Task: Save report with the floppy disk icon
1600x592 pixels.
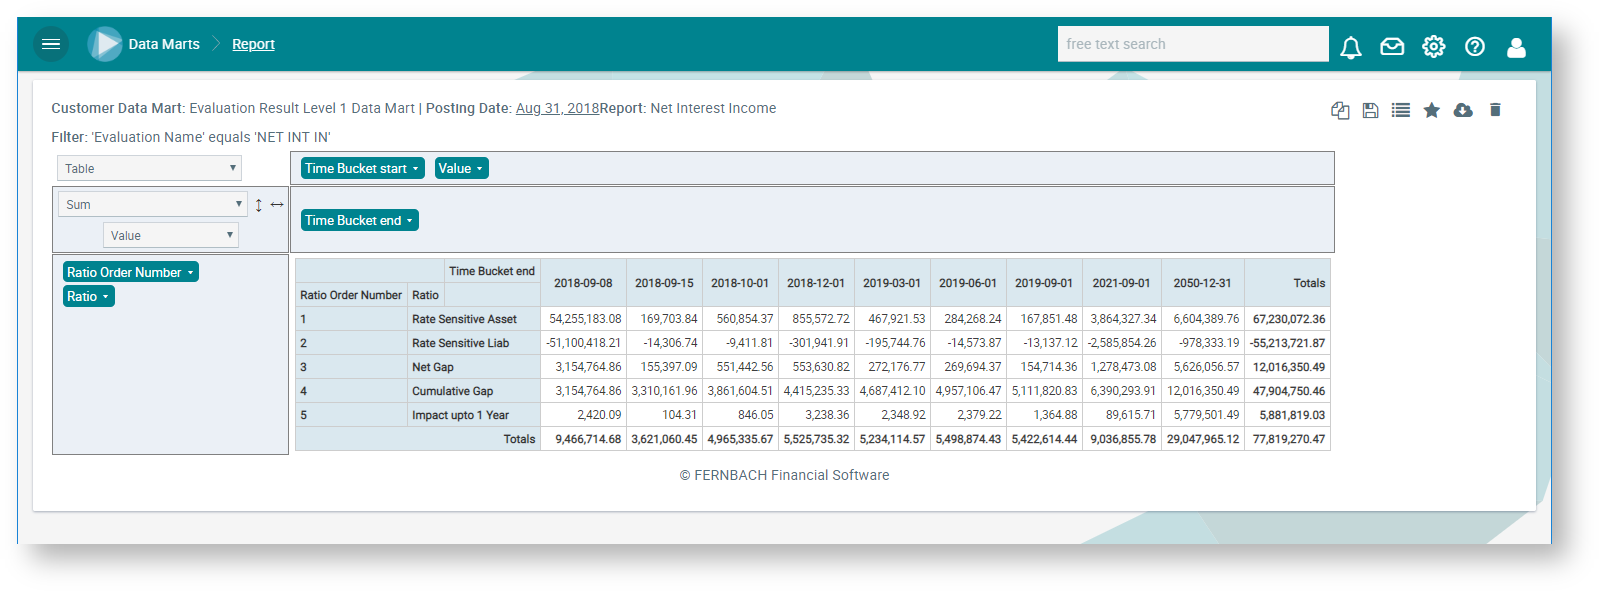Action: 1370,111
